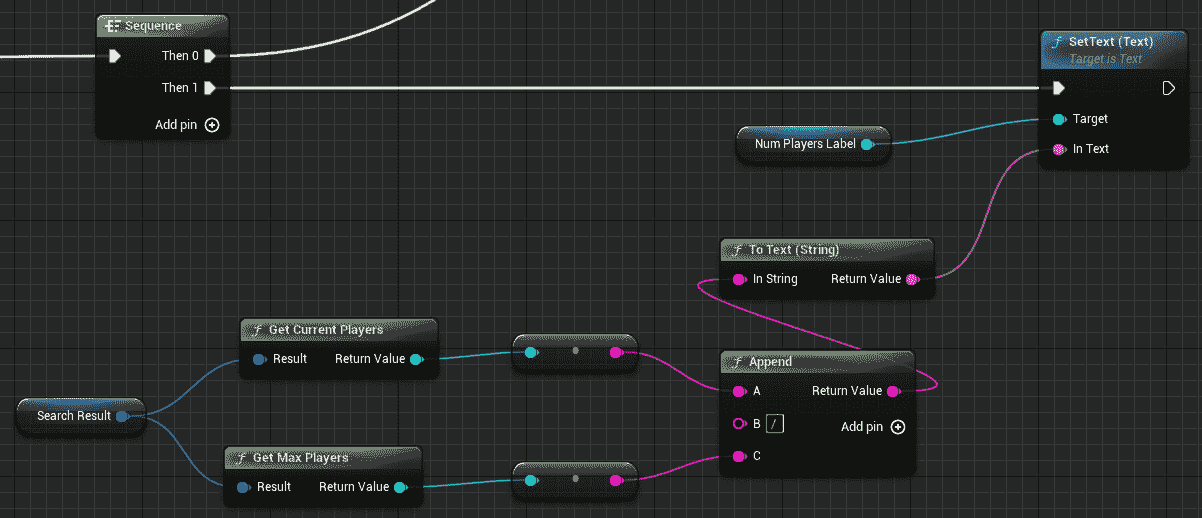Click Append node B input pin

coord(739,424)
